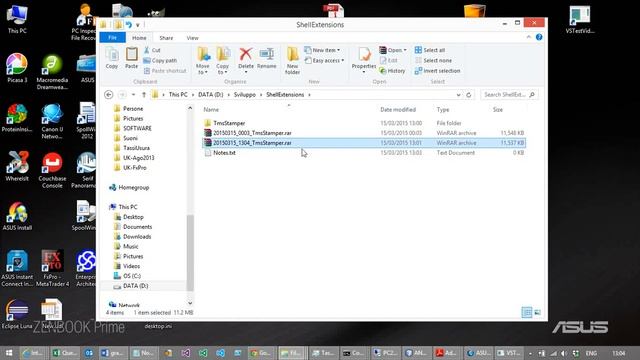Click DATA (D:) in the address breadcrumb

tap(211, 95)
